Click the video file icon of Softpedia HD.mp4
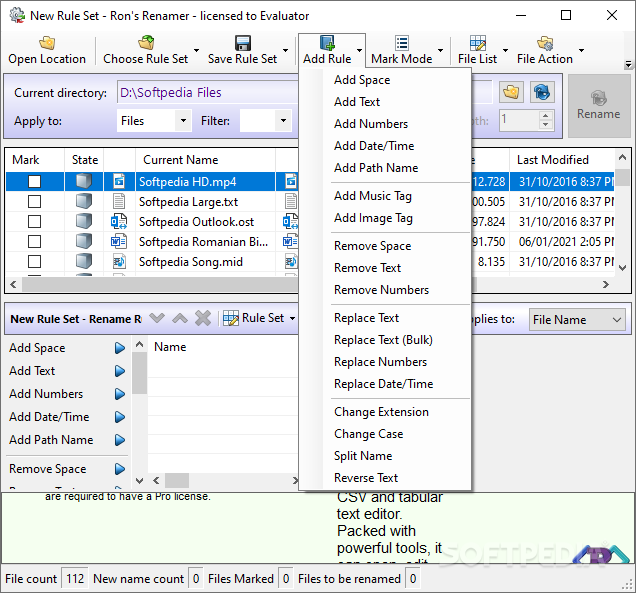This screenshot has width=636, height=593. [x=119, y=181]
